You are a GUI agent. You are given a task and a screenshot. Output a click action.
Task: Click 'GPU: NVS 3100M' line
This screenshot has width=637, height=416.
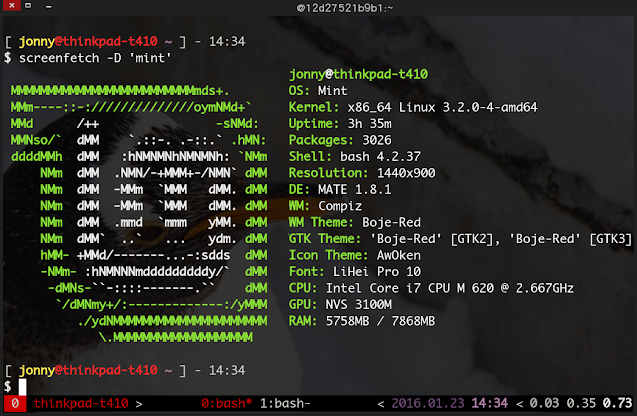click(x=340, y=305)
